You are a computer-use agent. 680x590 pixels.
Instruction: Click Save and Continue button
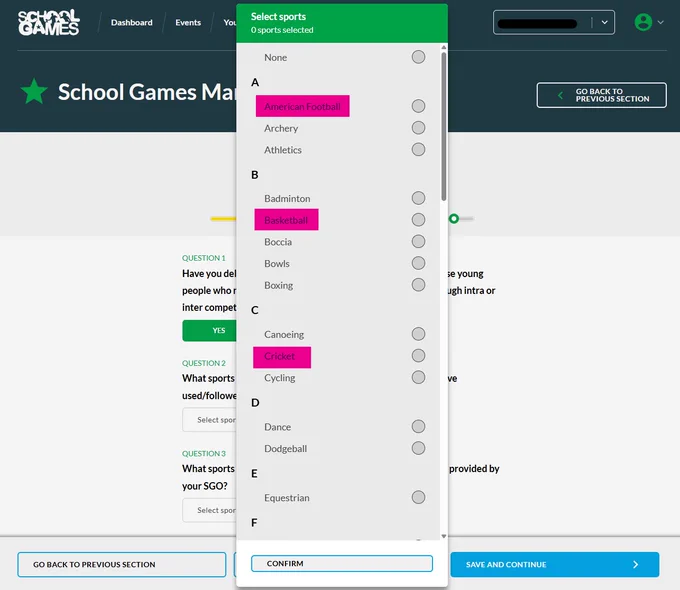click(x=555, y=564)
